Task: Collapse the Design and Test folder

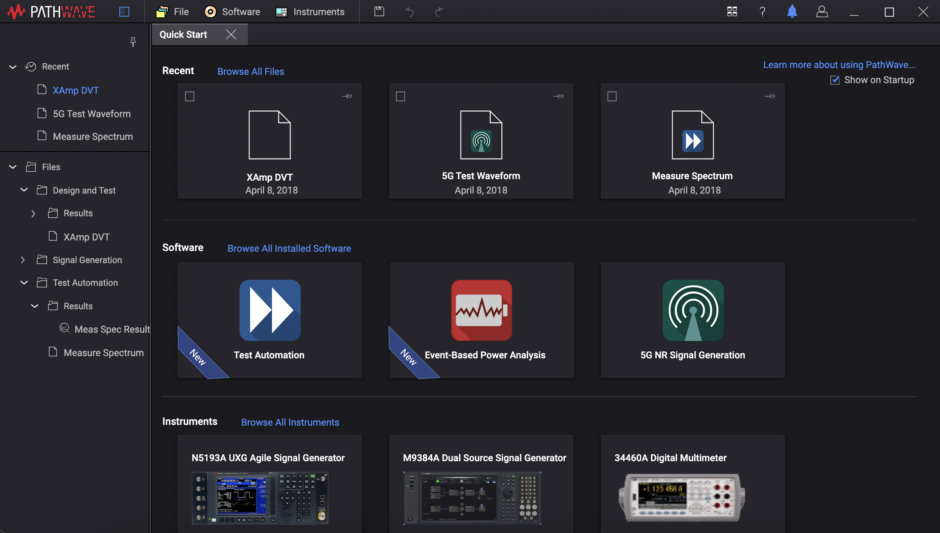Action: 24,190
